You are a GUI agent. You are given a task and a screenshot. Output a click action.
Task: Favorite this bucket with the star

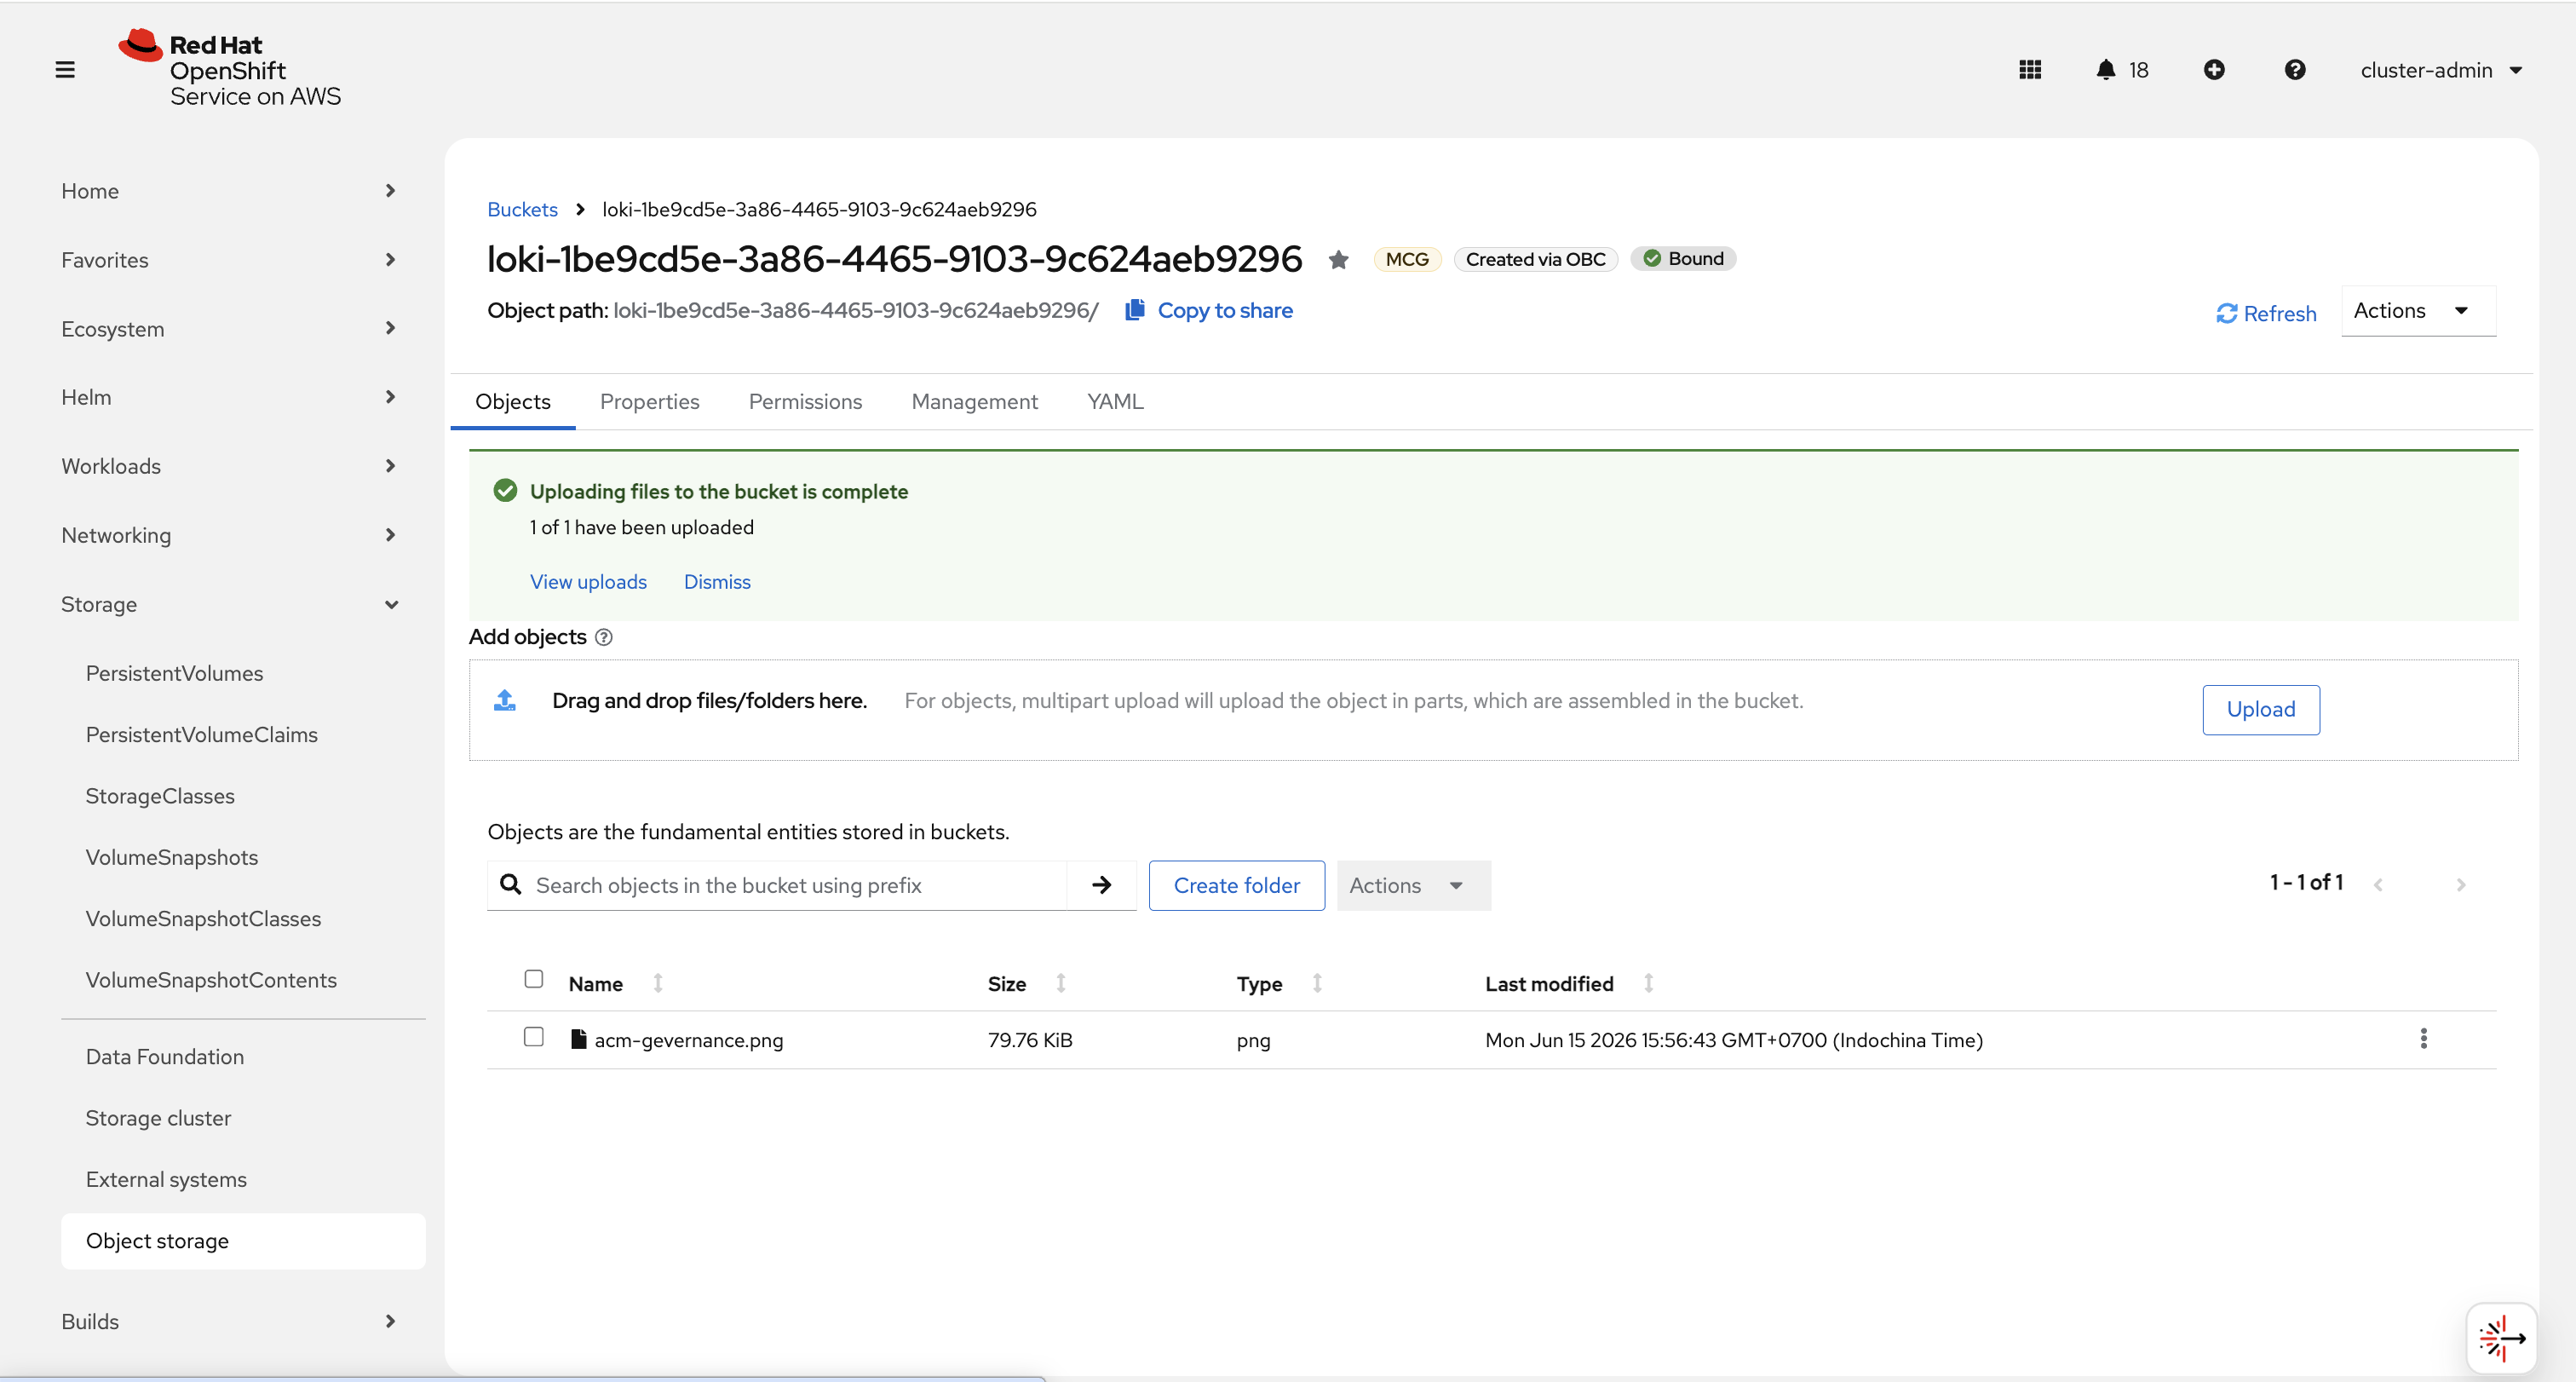tap(1339, 260)
